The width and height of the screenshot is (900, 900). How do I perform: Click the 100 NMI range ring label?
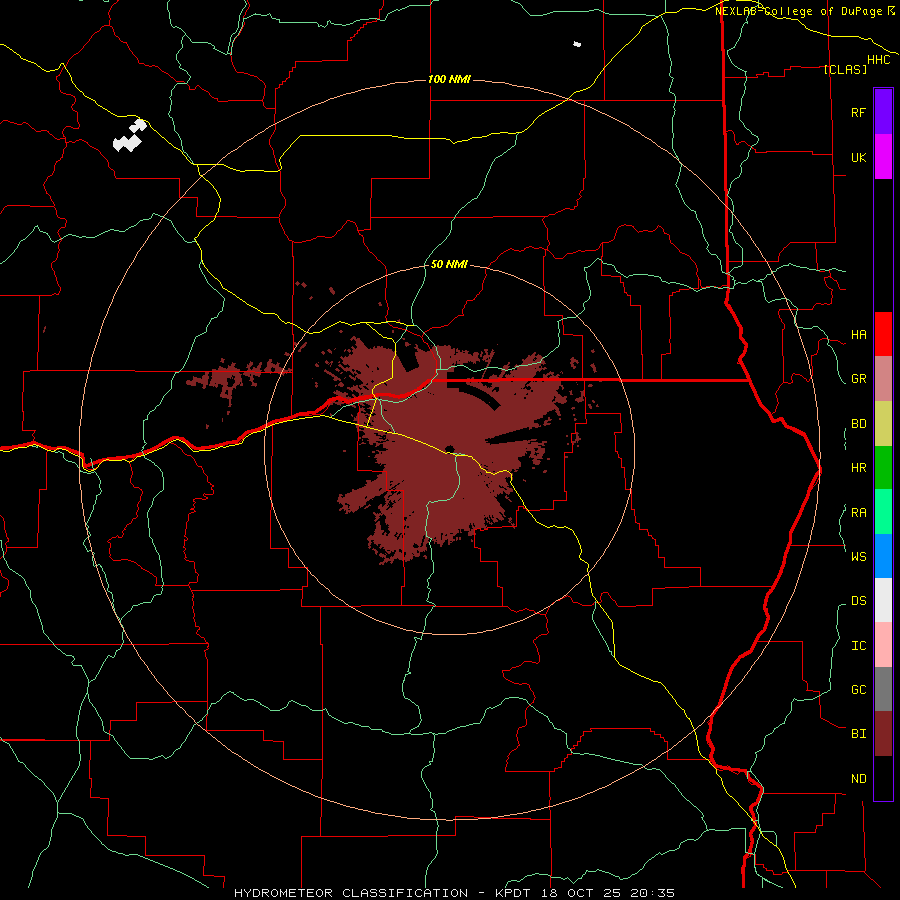click(x=449, y=79)
